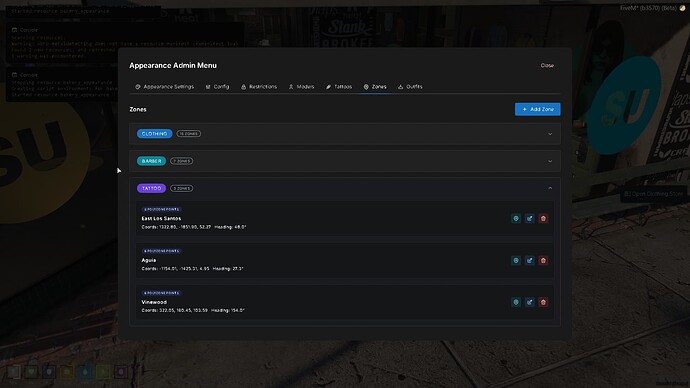The image size is (690, 388).
Task: Click the polyzone points badge above Vinewood
Action: [161, 293]
